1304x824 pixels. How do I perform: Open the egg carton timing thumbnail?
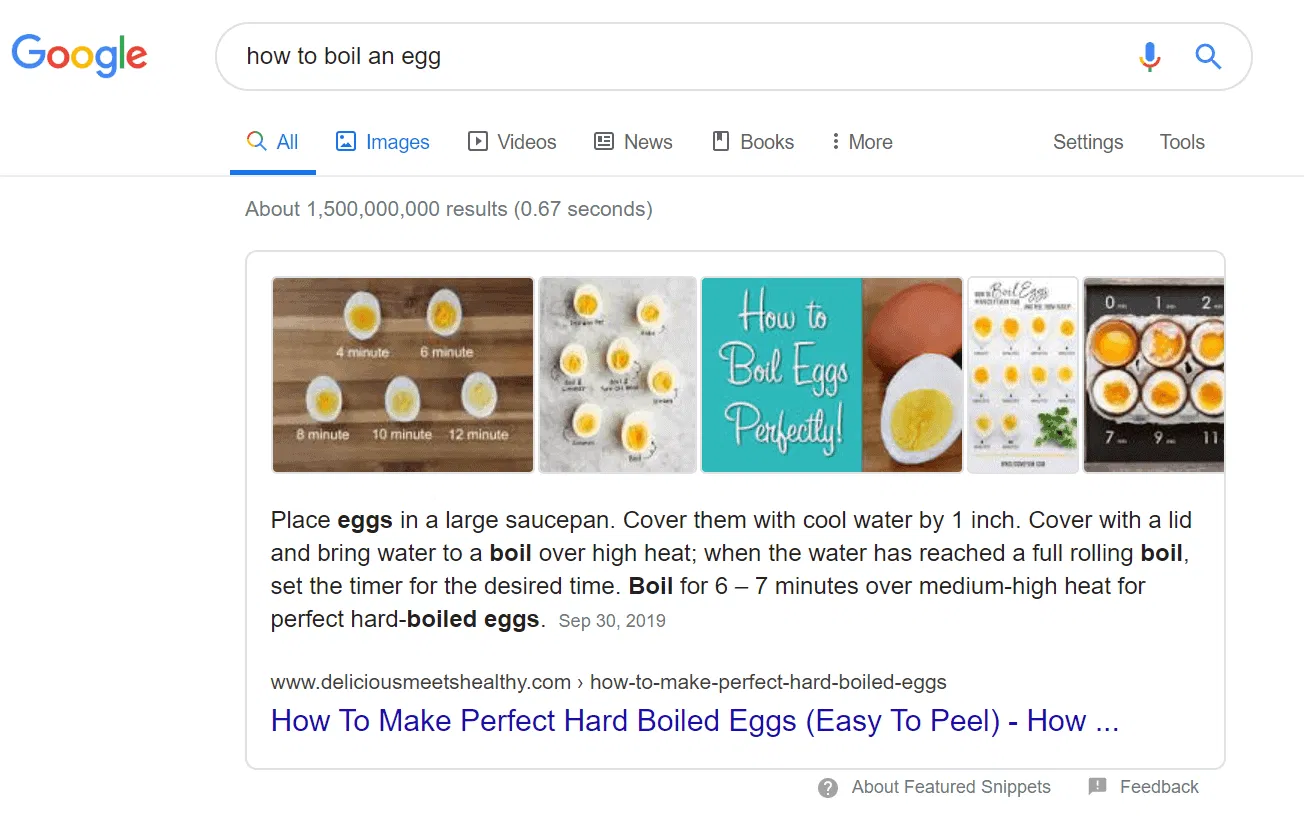tap(1153, 375)
